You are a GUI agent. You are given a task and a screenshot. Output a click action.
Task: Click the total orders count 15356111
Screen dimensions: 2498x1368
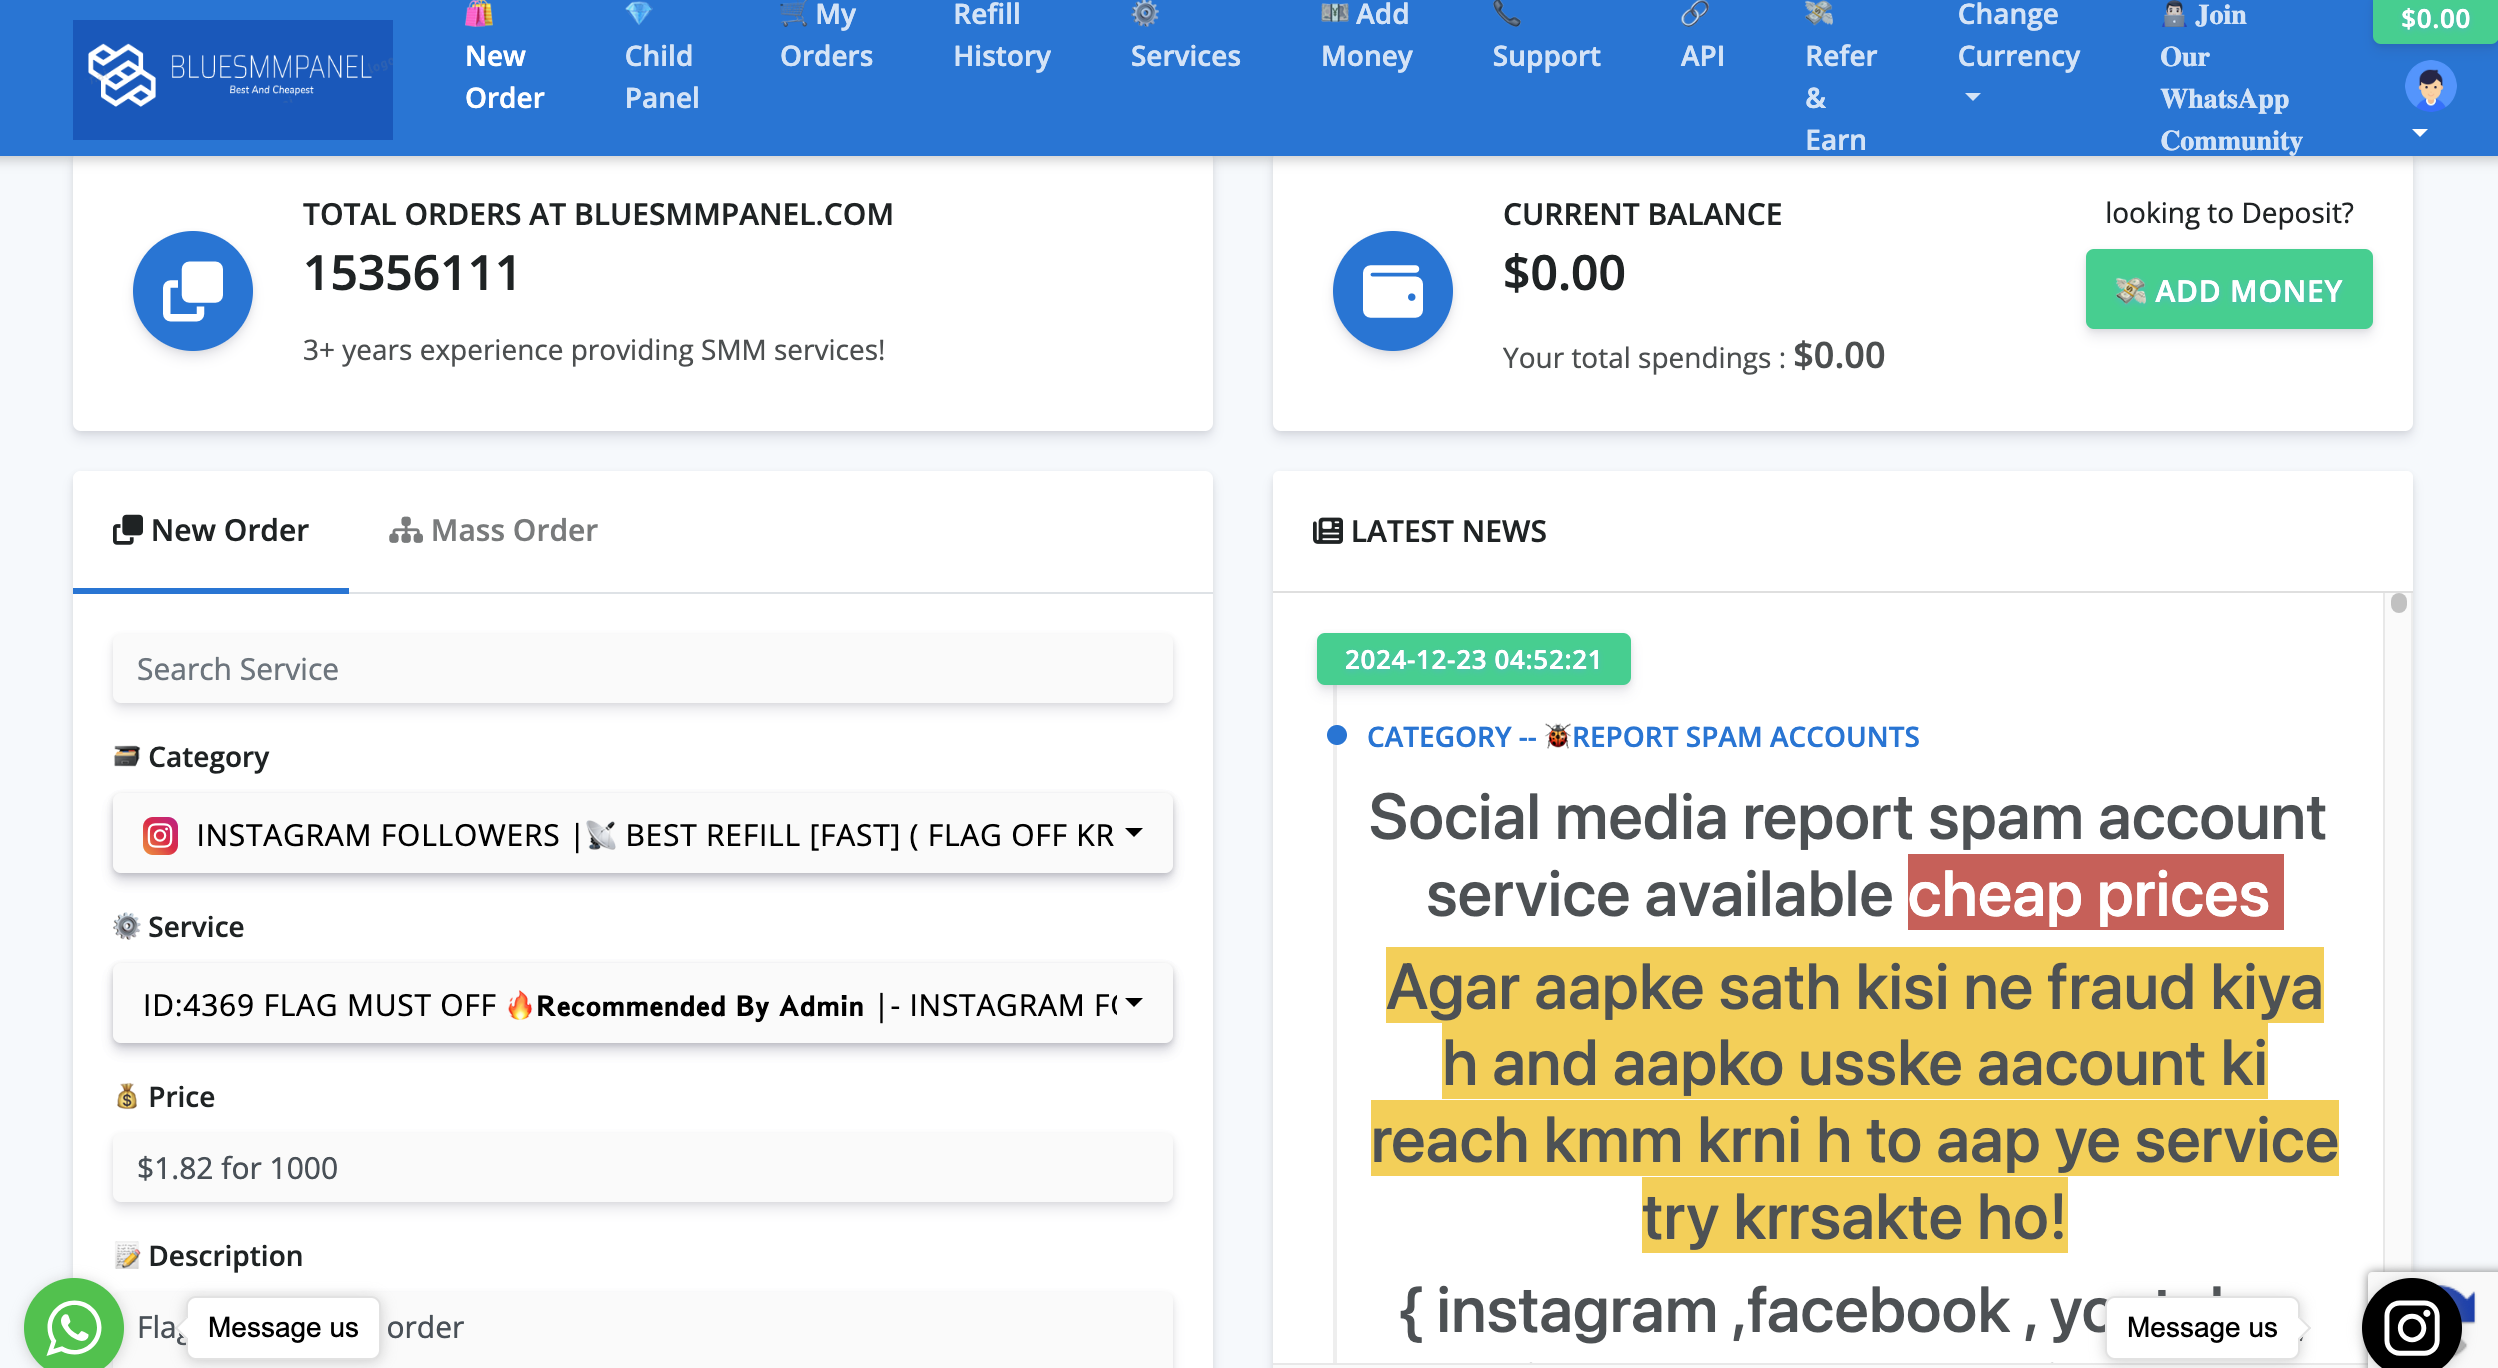pos(411,273)
